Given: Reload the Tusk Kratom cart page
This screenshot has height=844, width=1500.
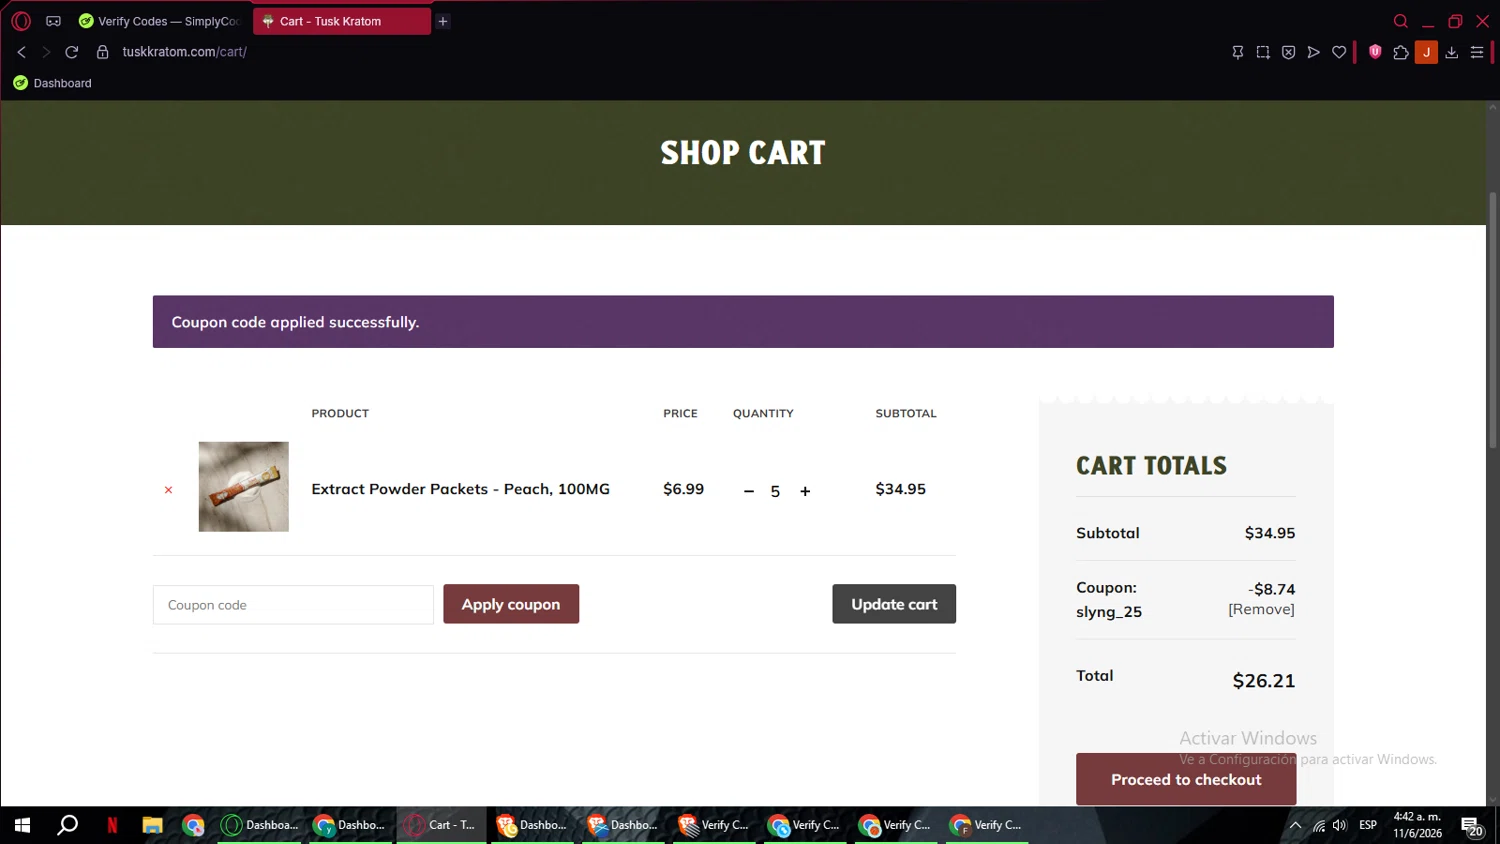Looking at the screenshot, I should (72, 52).
